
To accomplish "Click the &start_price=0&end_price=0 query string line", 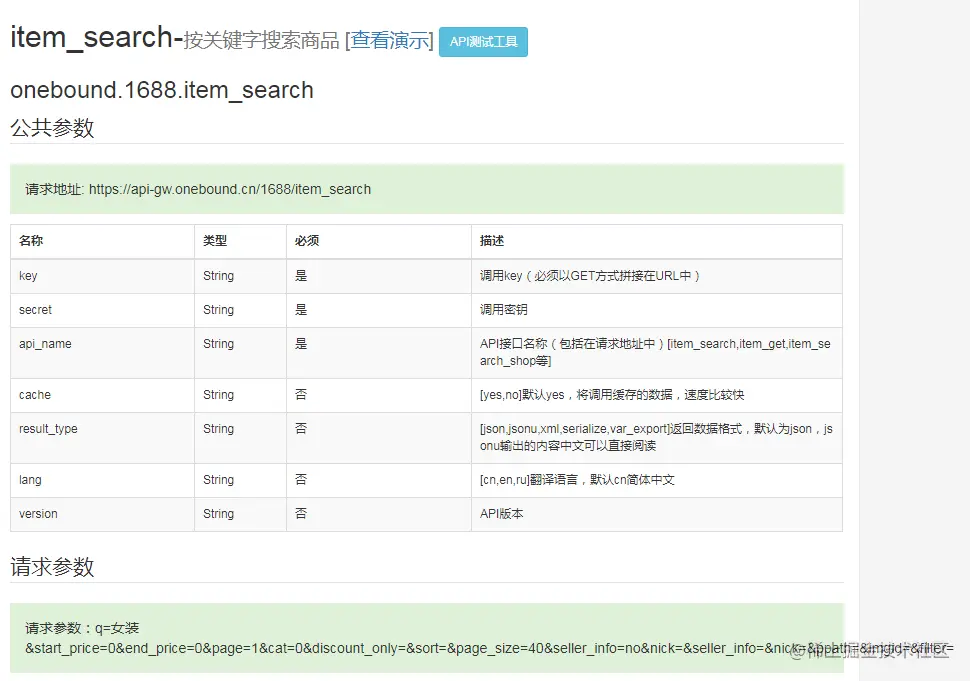I will pos(489,648).
